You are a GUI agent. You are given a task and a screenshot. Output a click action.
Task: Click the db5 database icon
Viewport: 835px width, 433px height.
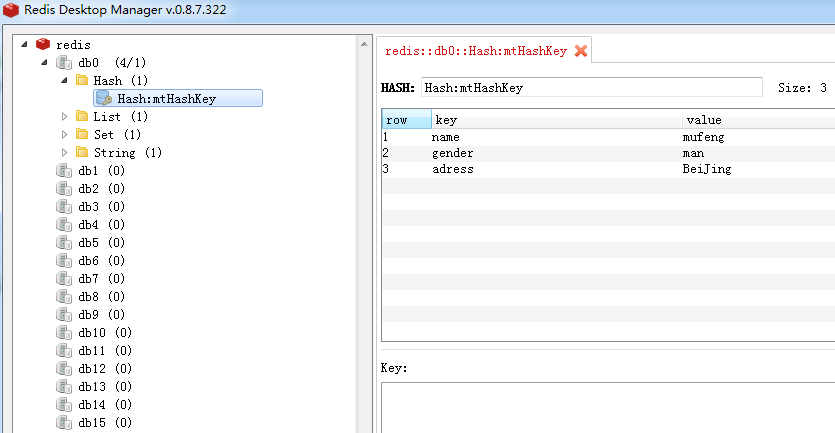pos(64,242)
